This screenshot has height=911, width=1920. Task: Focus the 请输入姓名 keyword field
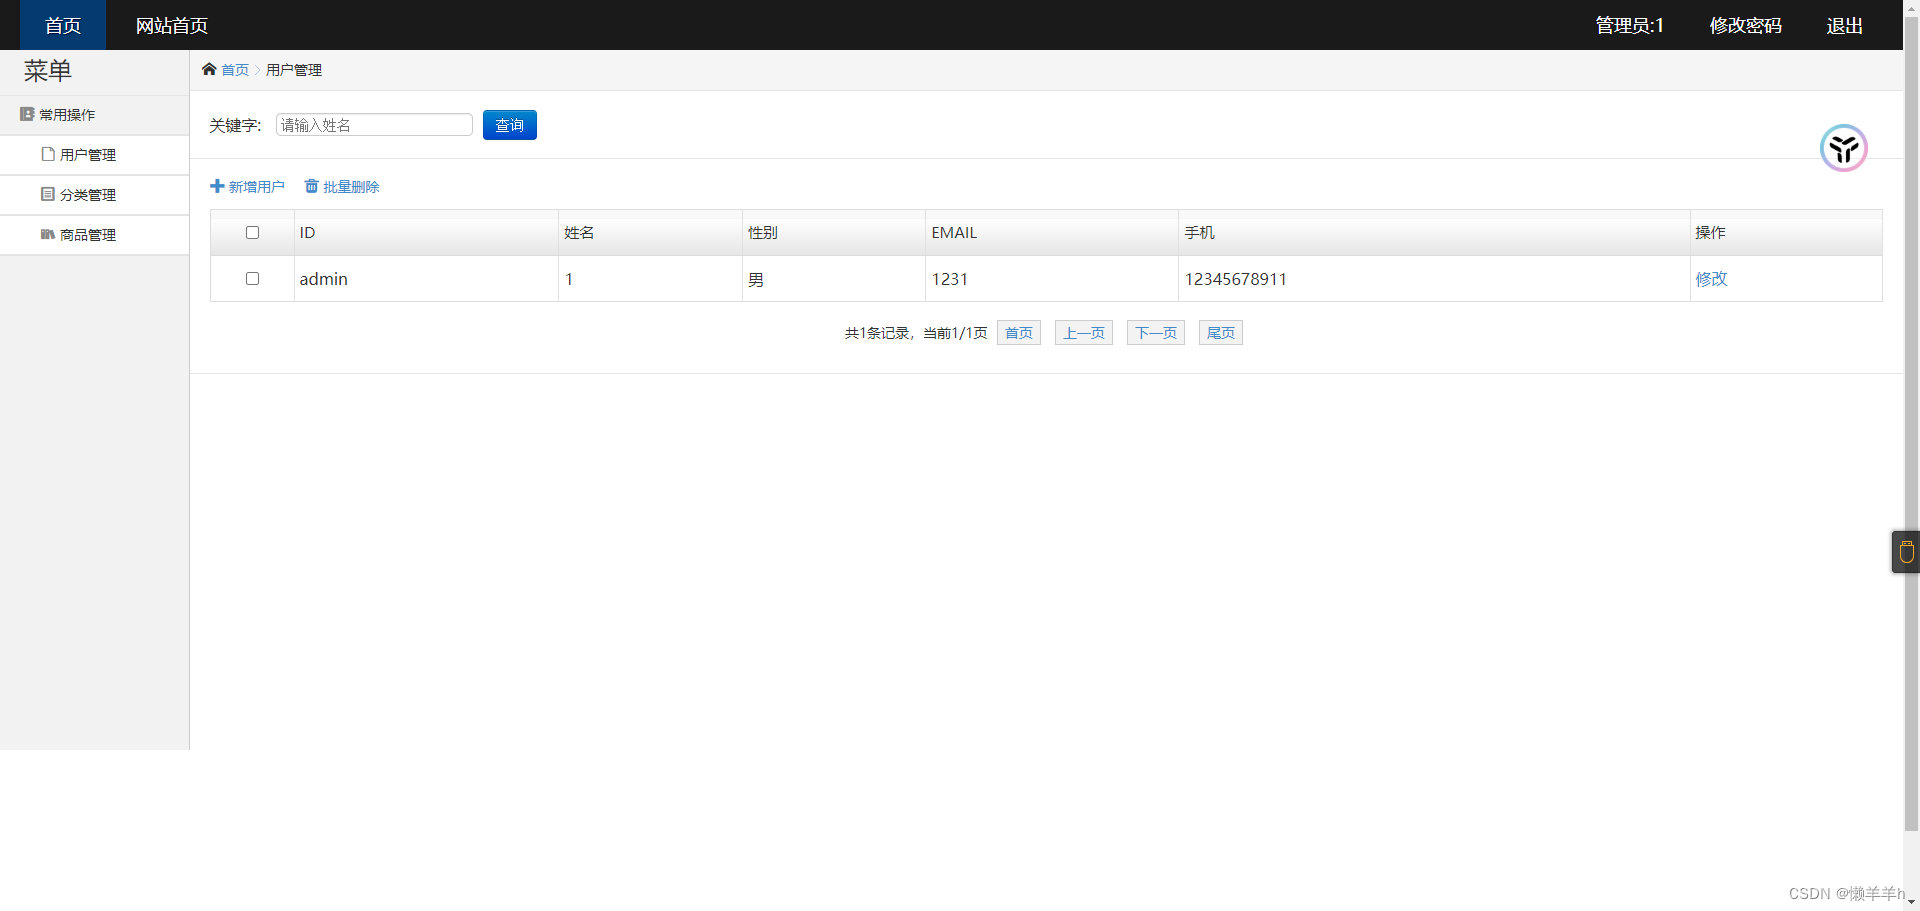(374, 125)
